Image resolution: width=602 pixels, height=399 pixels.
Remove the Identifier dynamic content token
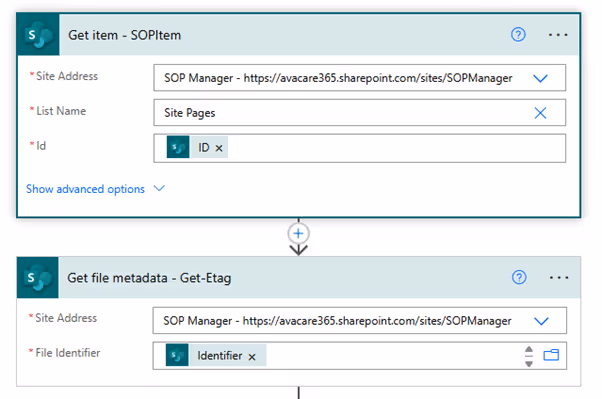point(252,357)
